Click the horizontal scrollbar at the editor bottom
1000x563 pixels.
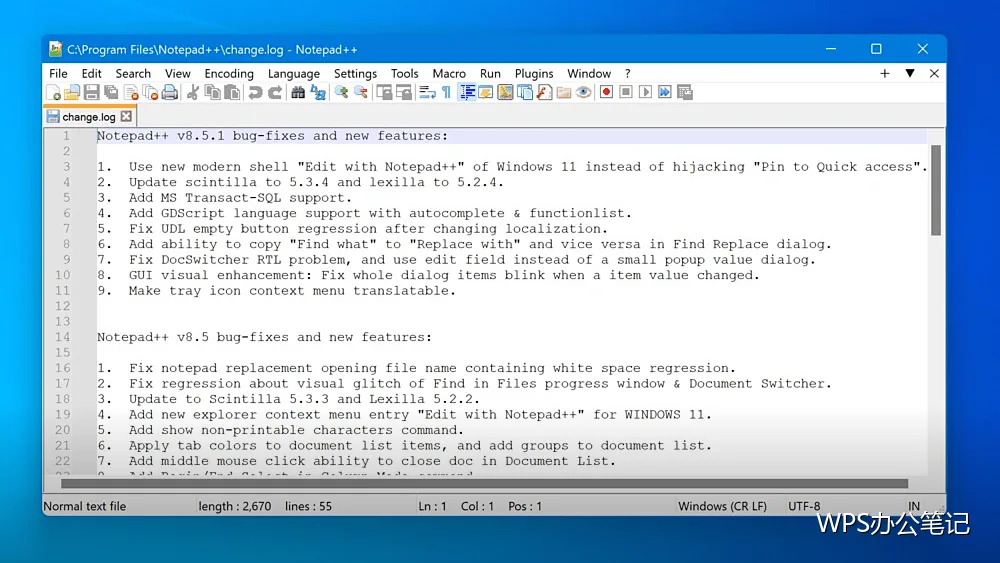coord(484,483)
